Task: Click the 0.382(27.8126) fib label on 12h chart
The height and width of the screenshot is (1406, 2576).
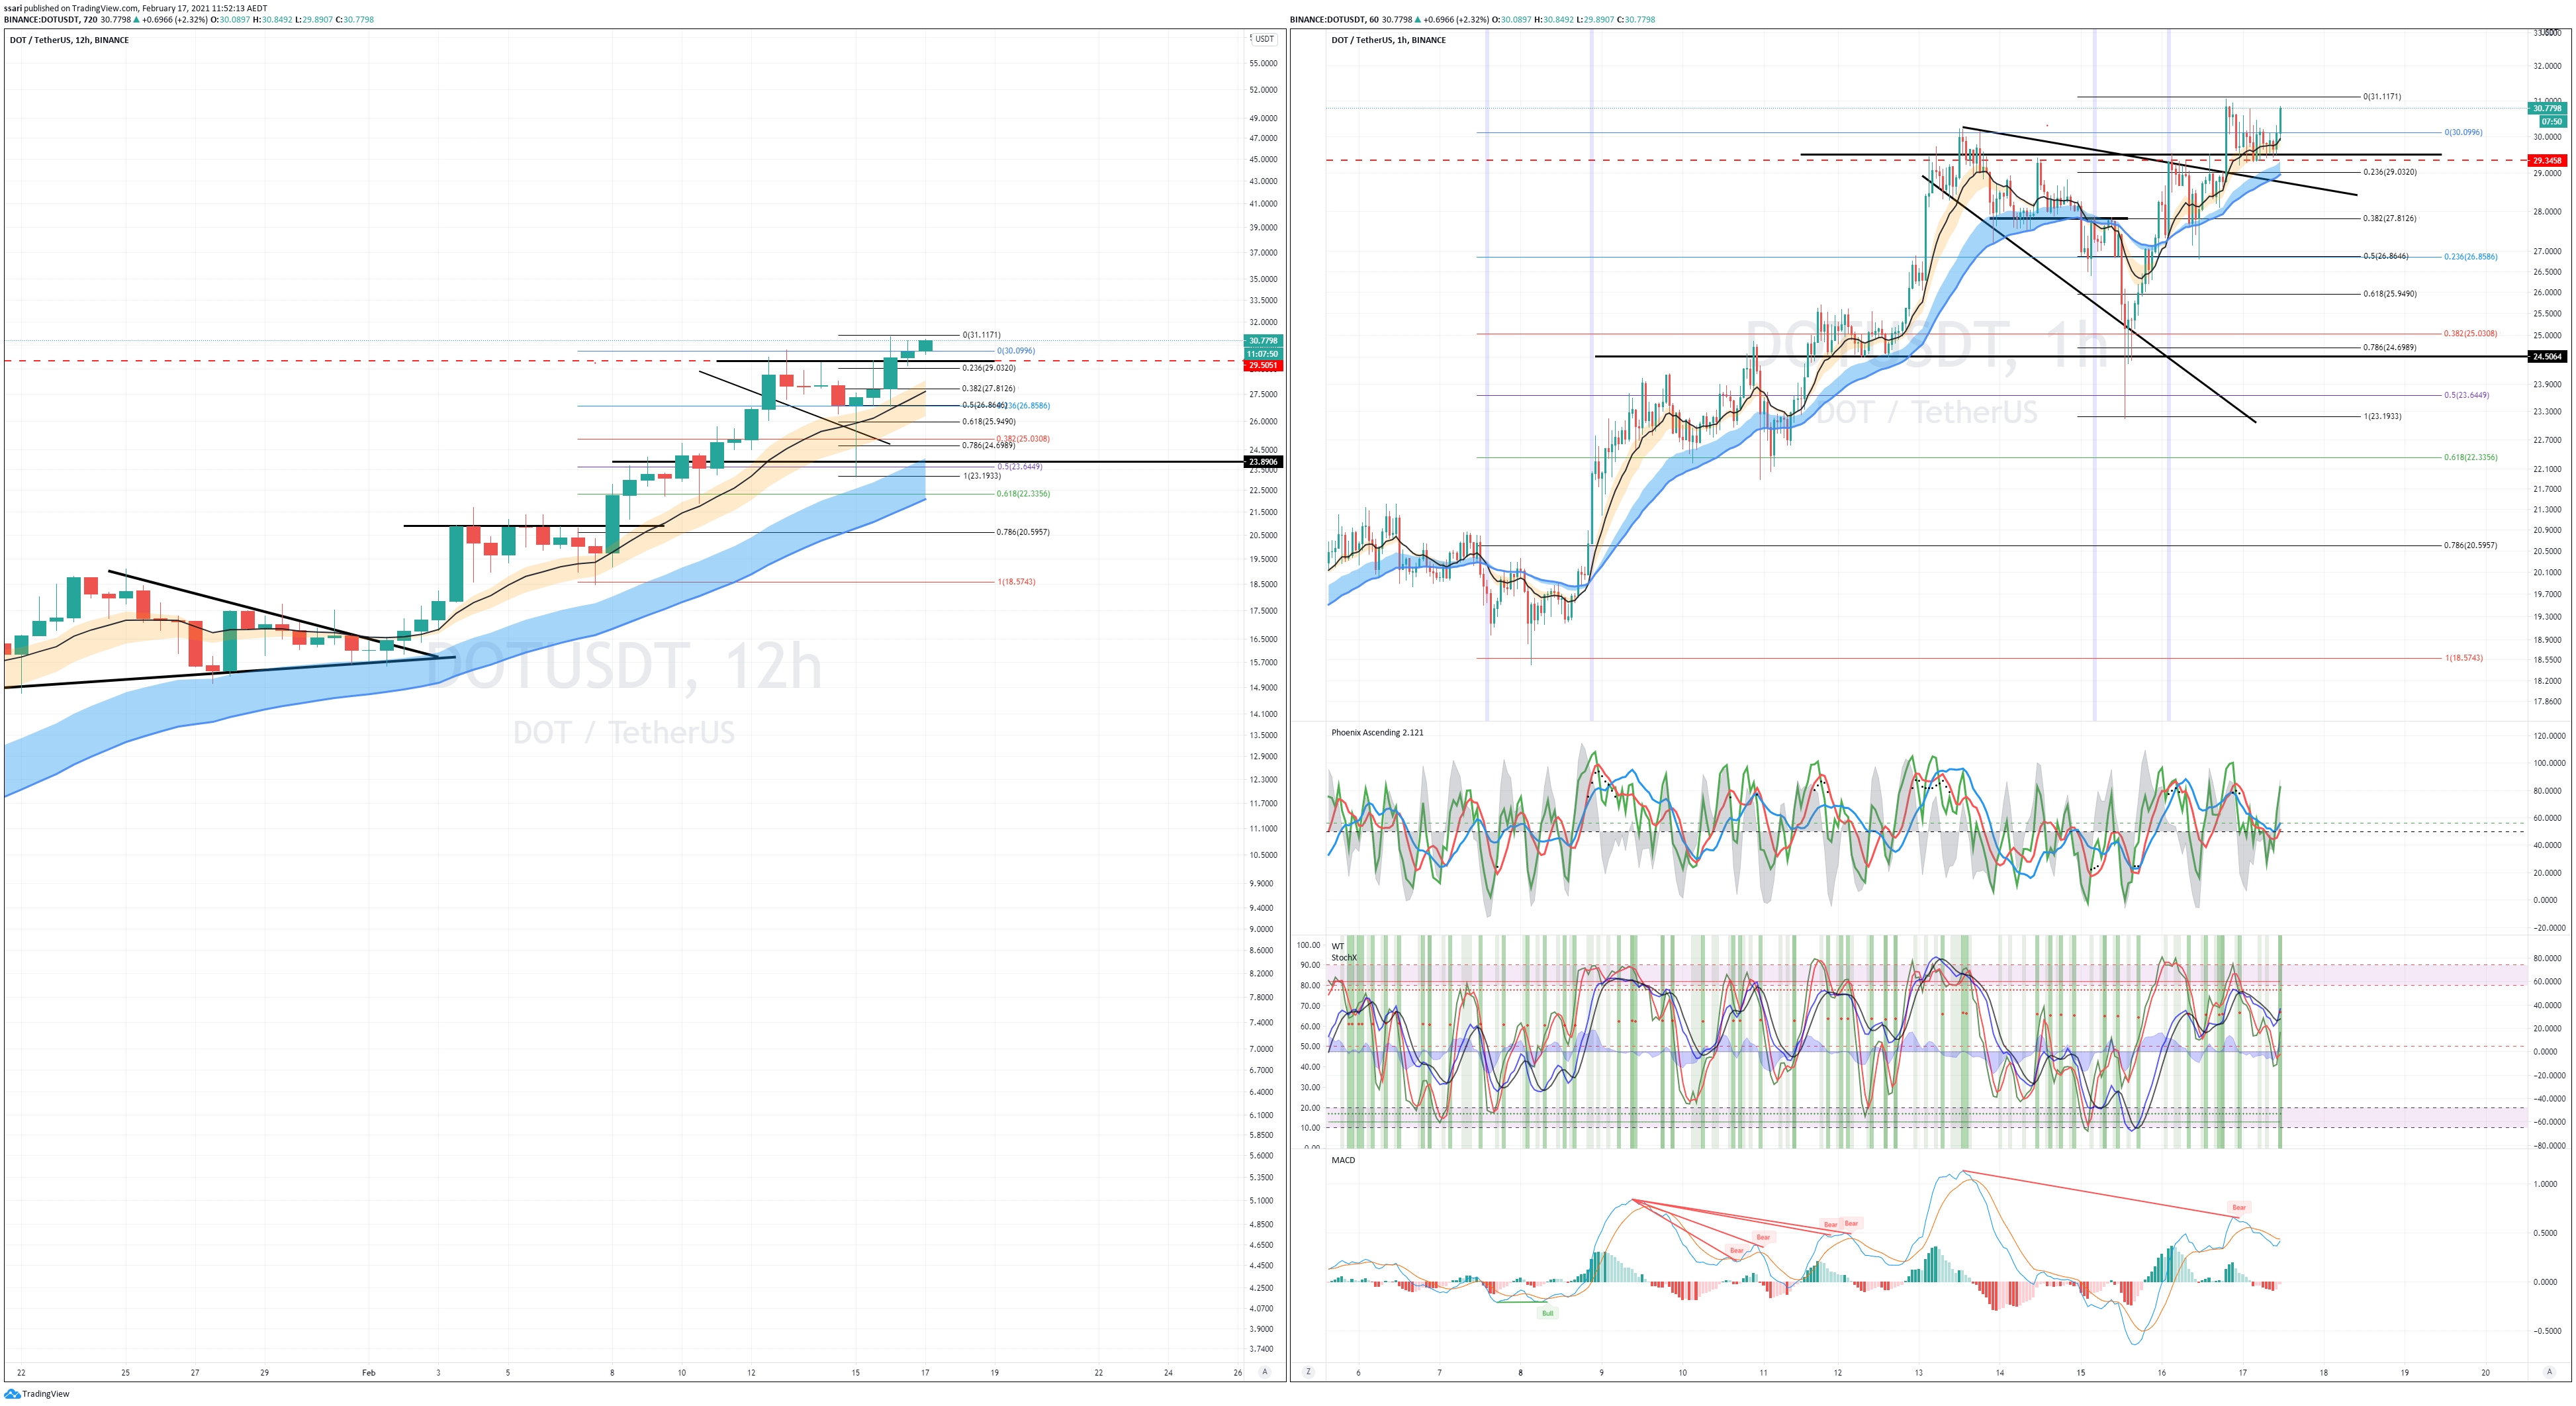Action: (989, 389)
